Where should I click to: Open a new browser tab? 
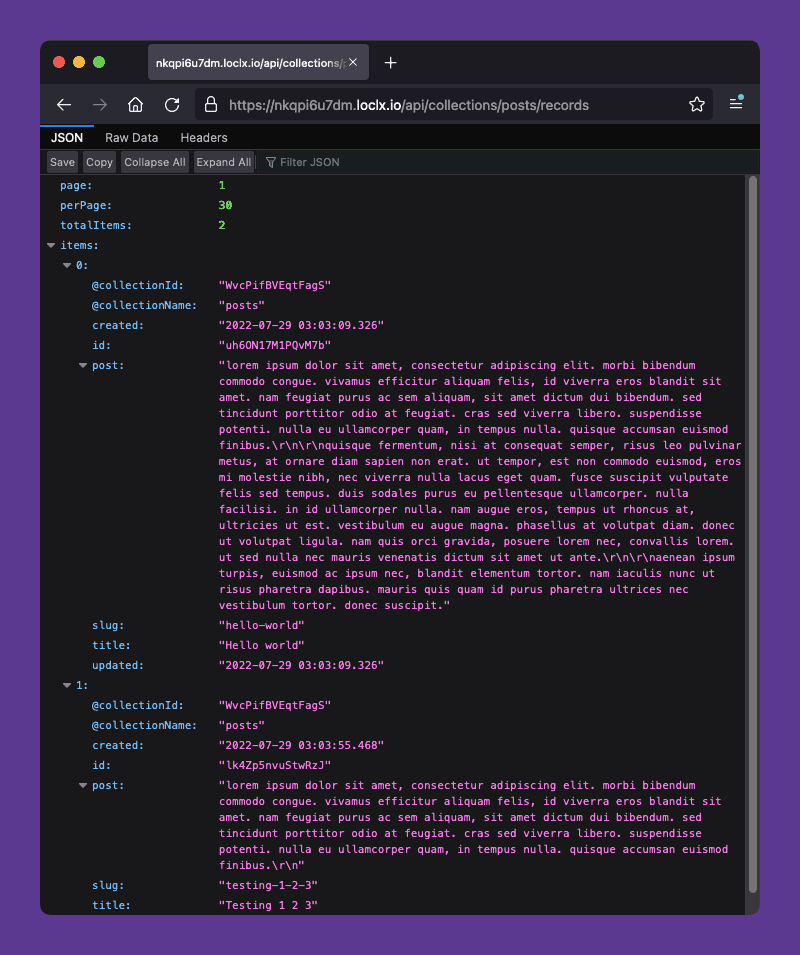(x=390, y=61)
